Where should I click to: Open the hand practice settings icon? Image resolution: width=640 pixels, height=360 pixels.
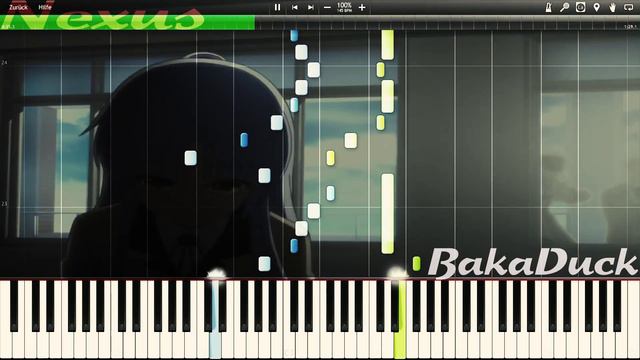(x=612, y=7)
